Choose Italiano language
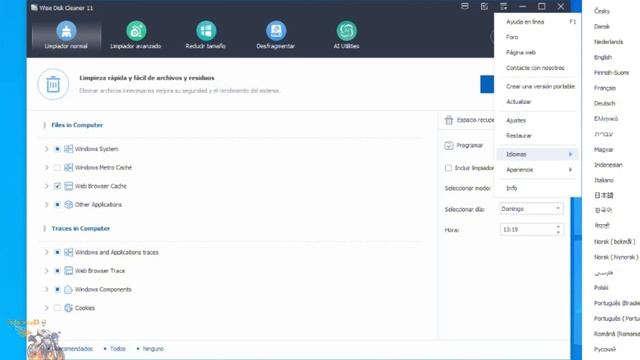 (x=604, y=180)
